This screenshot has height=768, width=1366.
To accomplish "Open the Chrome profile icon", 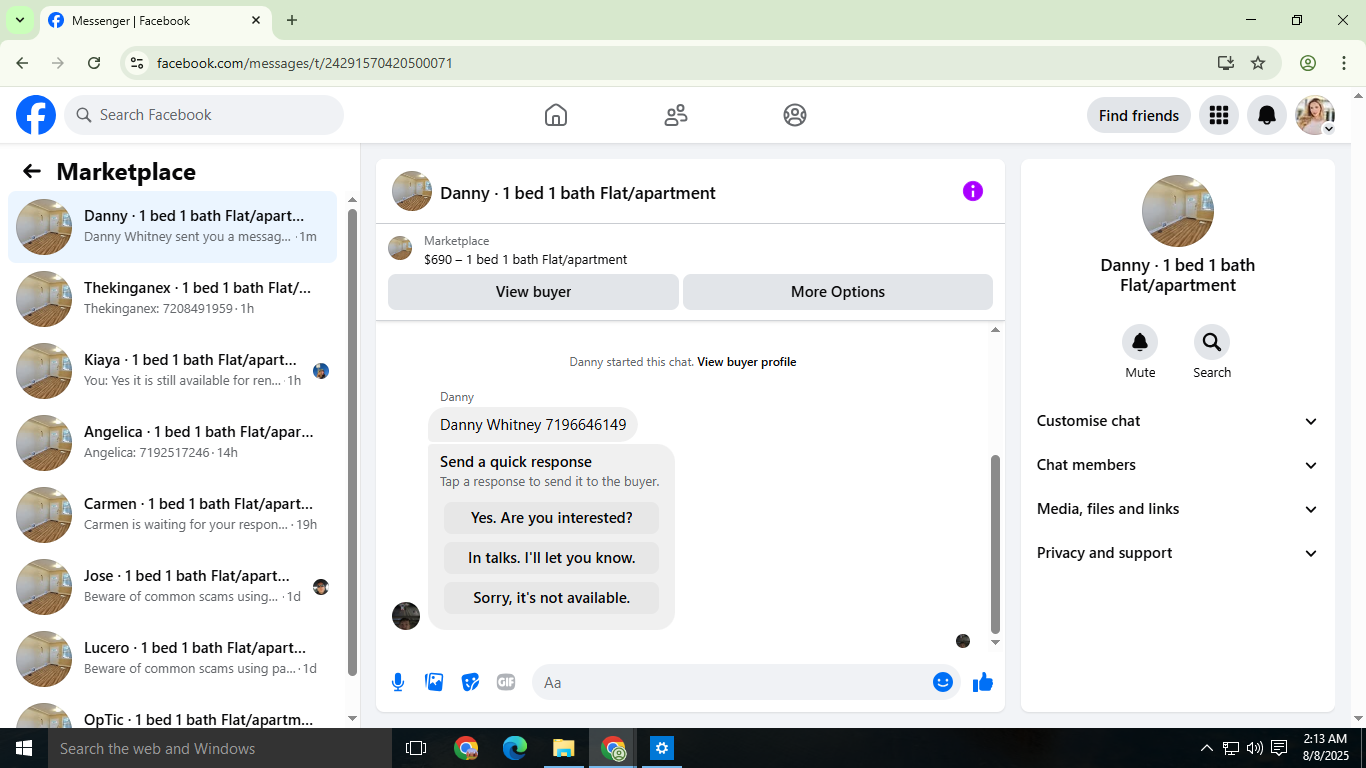I will 1308,63.
